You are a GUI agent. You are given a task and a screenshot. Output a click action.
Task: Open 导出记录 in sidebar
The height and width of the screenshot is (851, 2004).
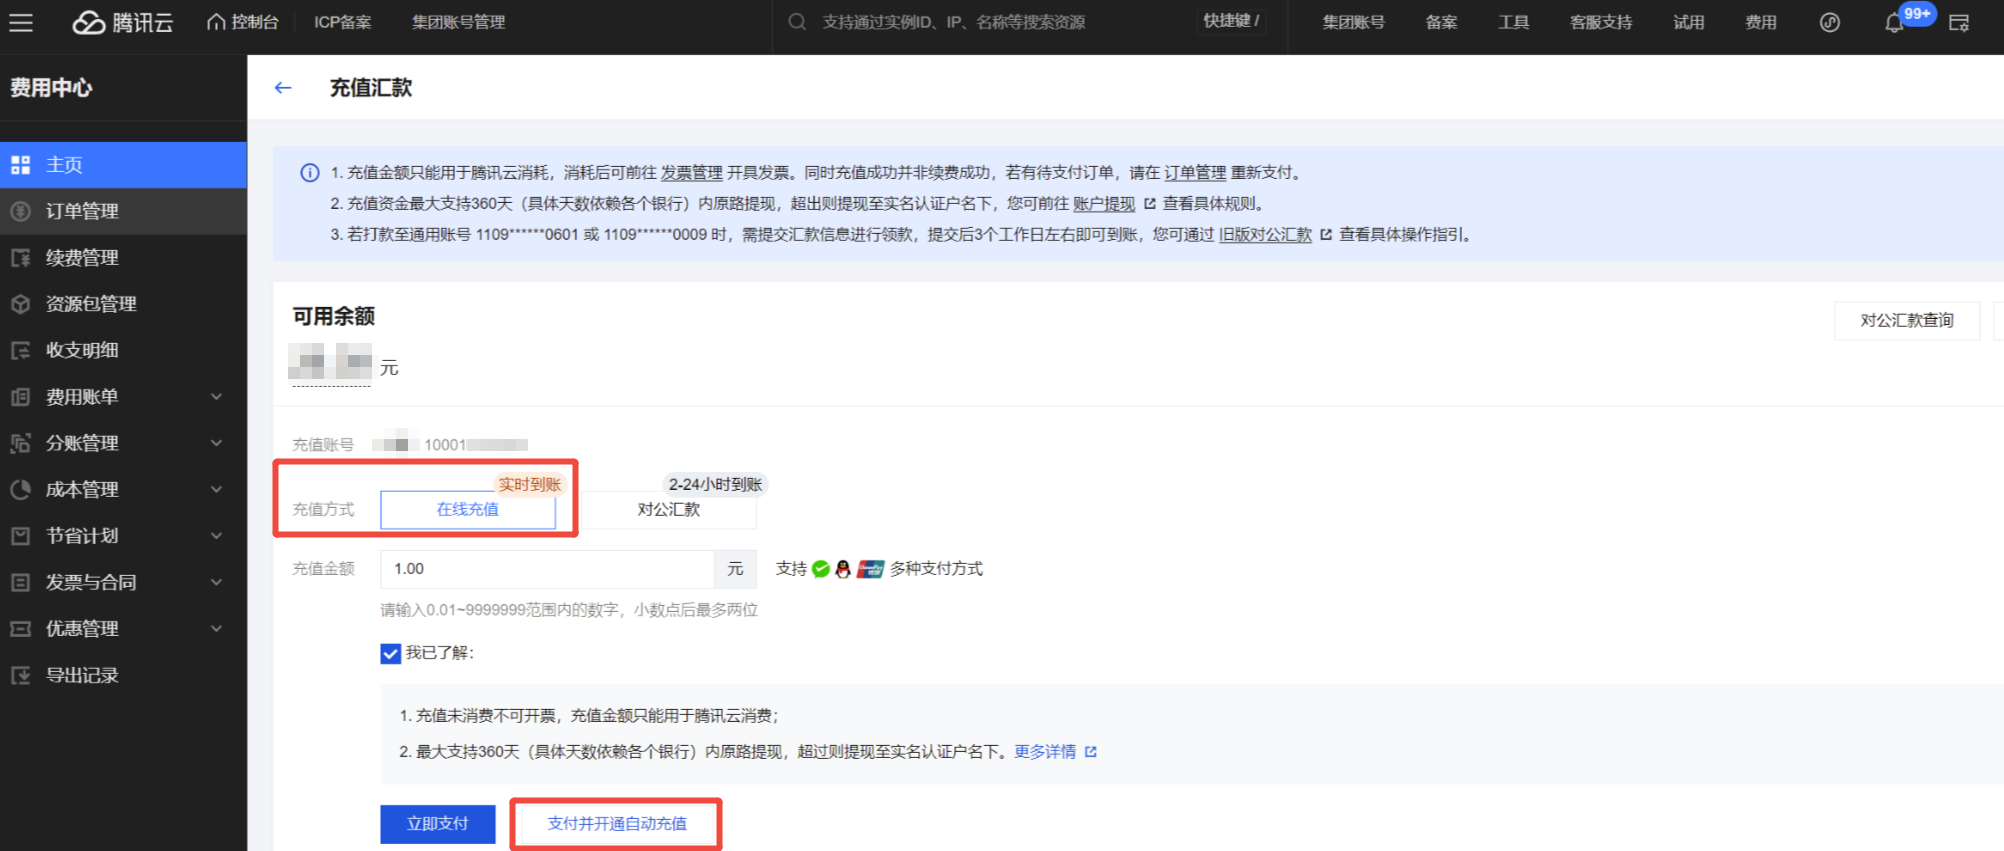click(x=82, y=675)
